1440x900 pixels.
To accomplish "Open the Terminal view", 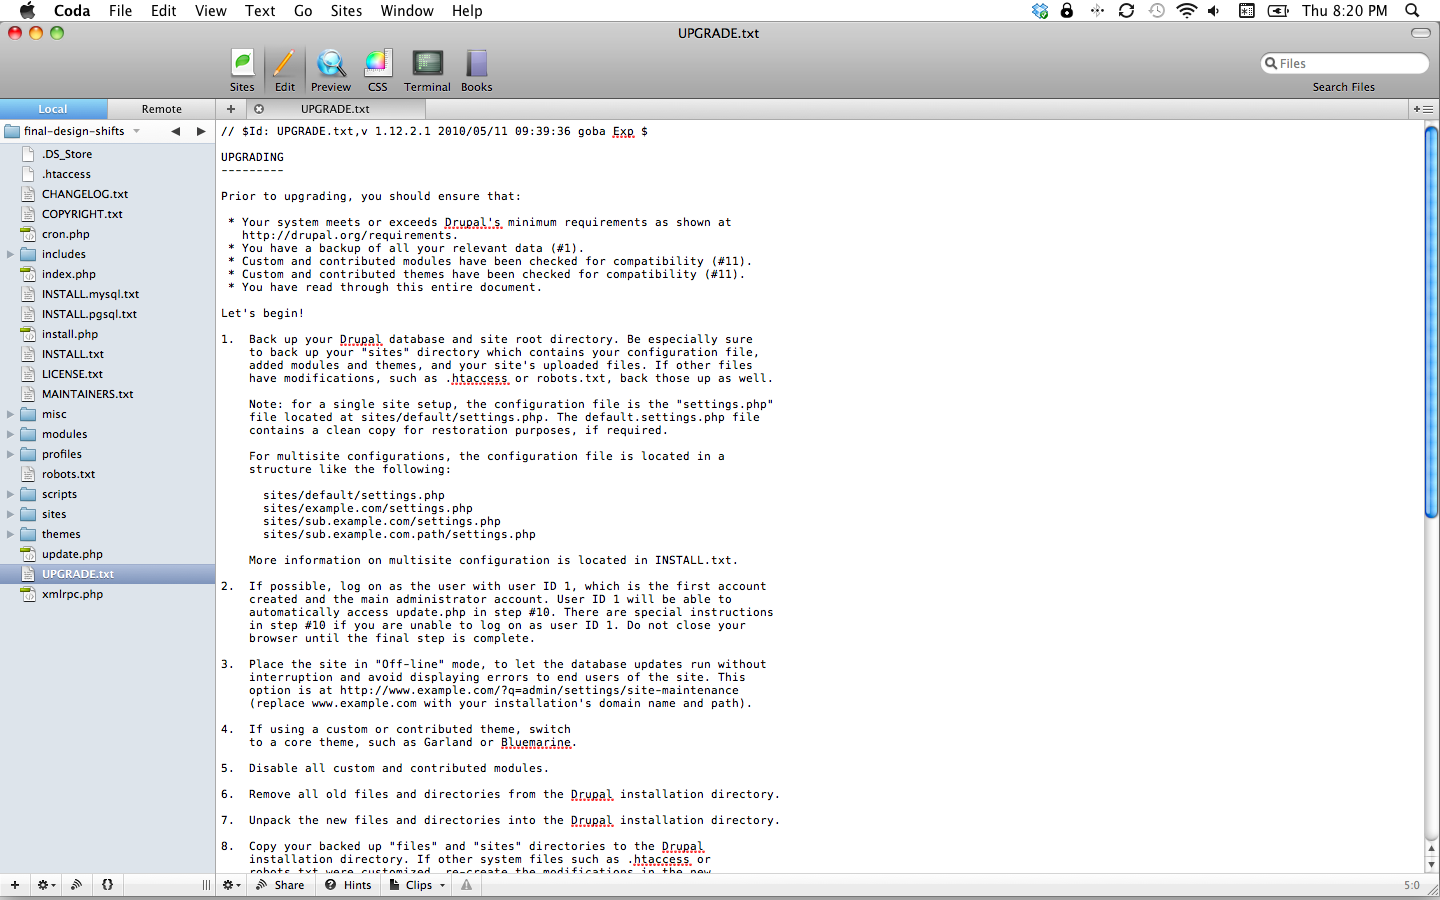I will [427, 71].
